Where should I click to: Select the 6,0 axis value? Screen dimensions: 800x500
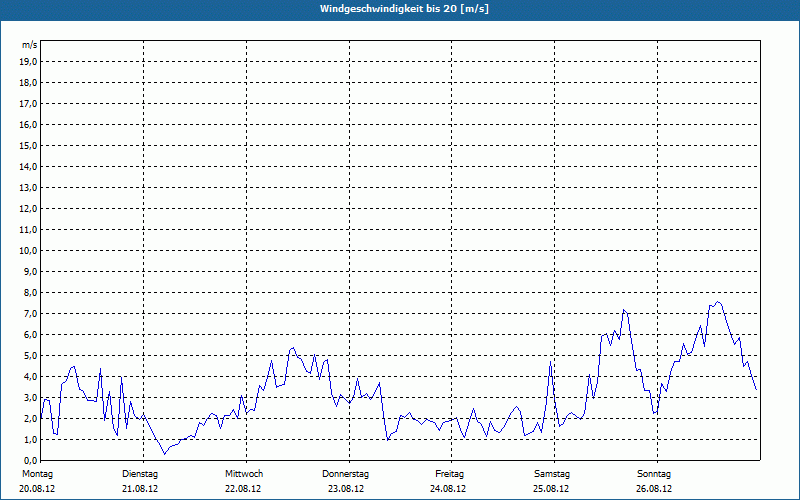click(x=30, y=334)
